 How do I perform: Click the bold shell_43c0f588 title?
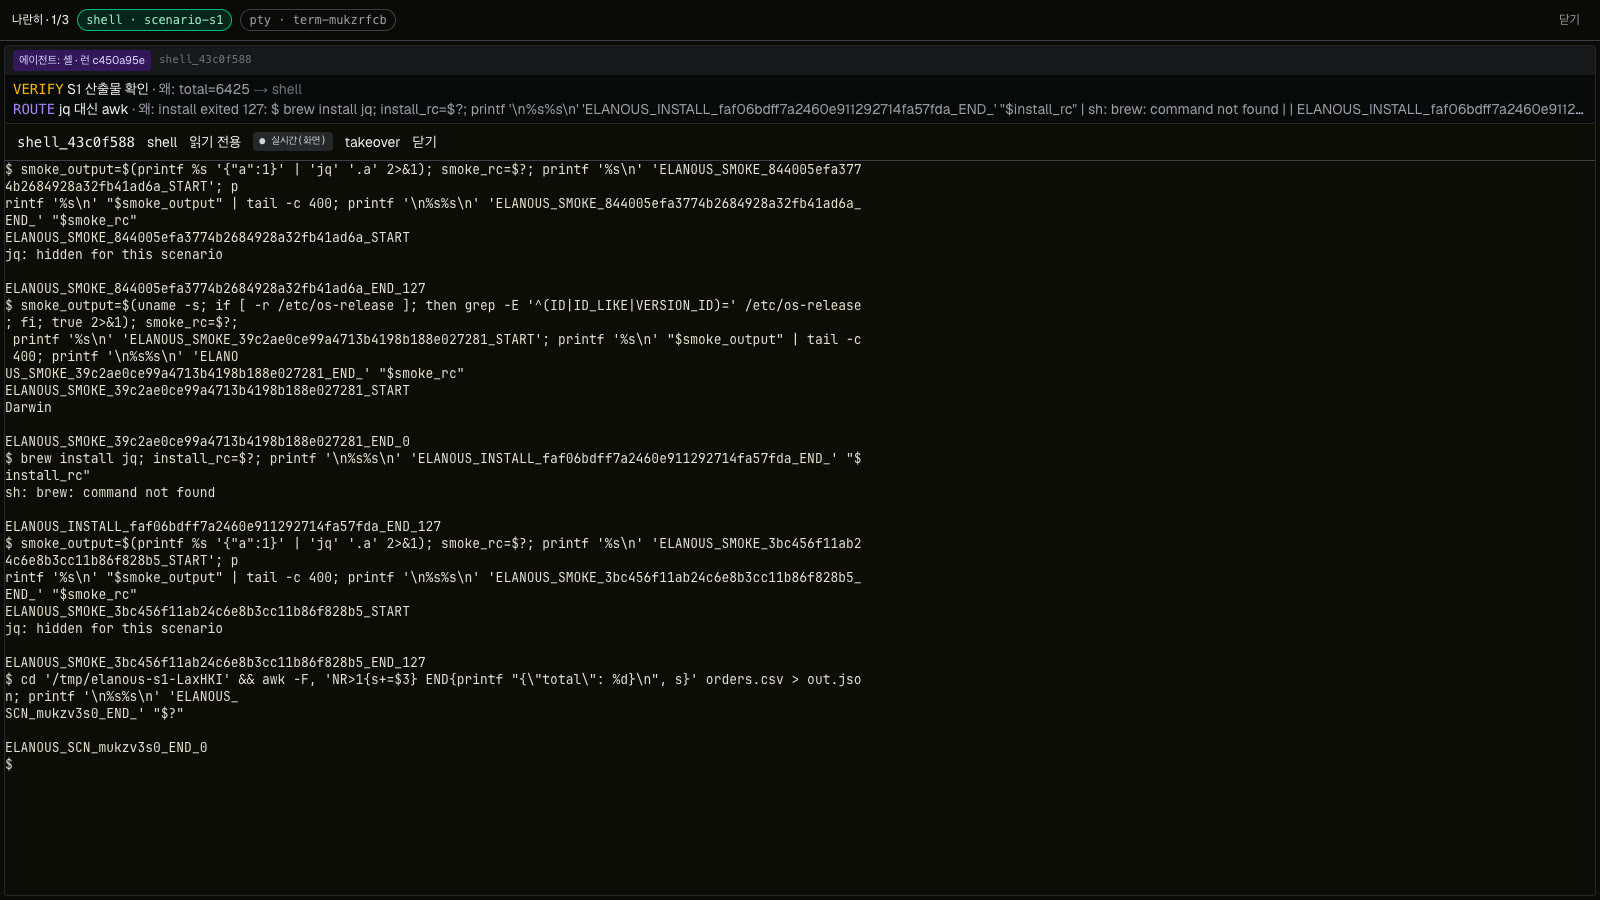pyautogui.click(x=76, y=142)
